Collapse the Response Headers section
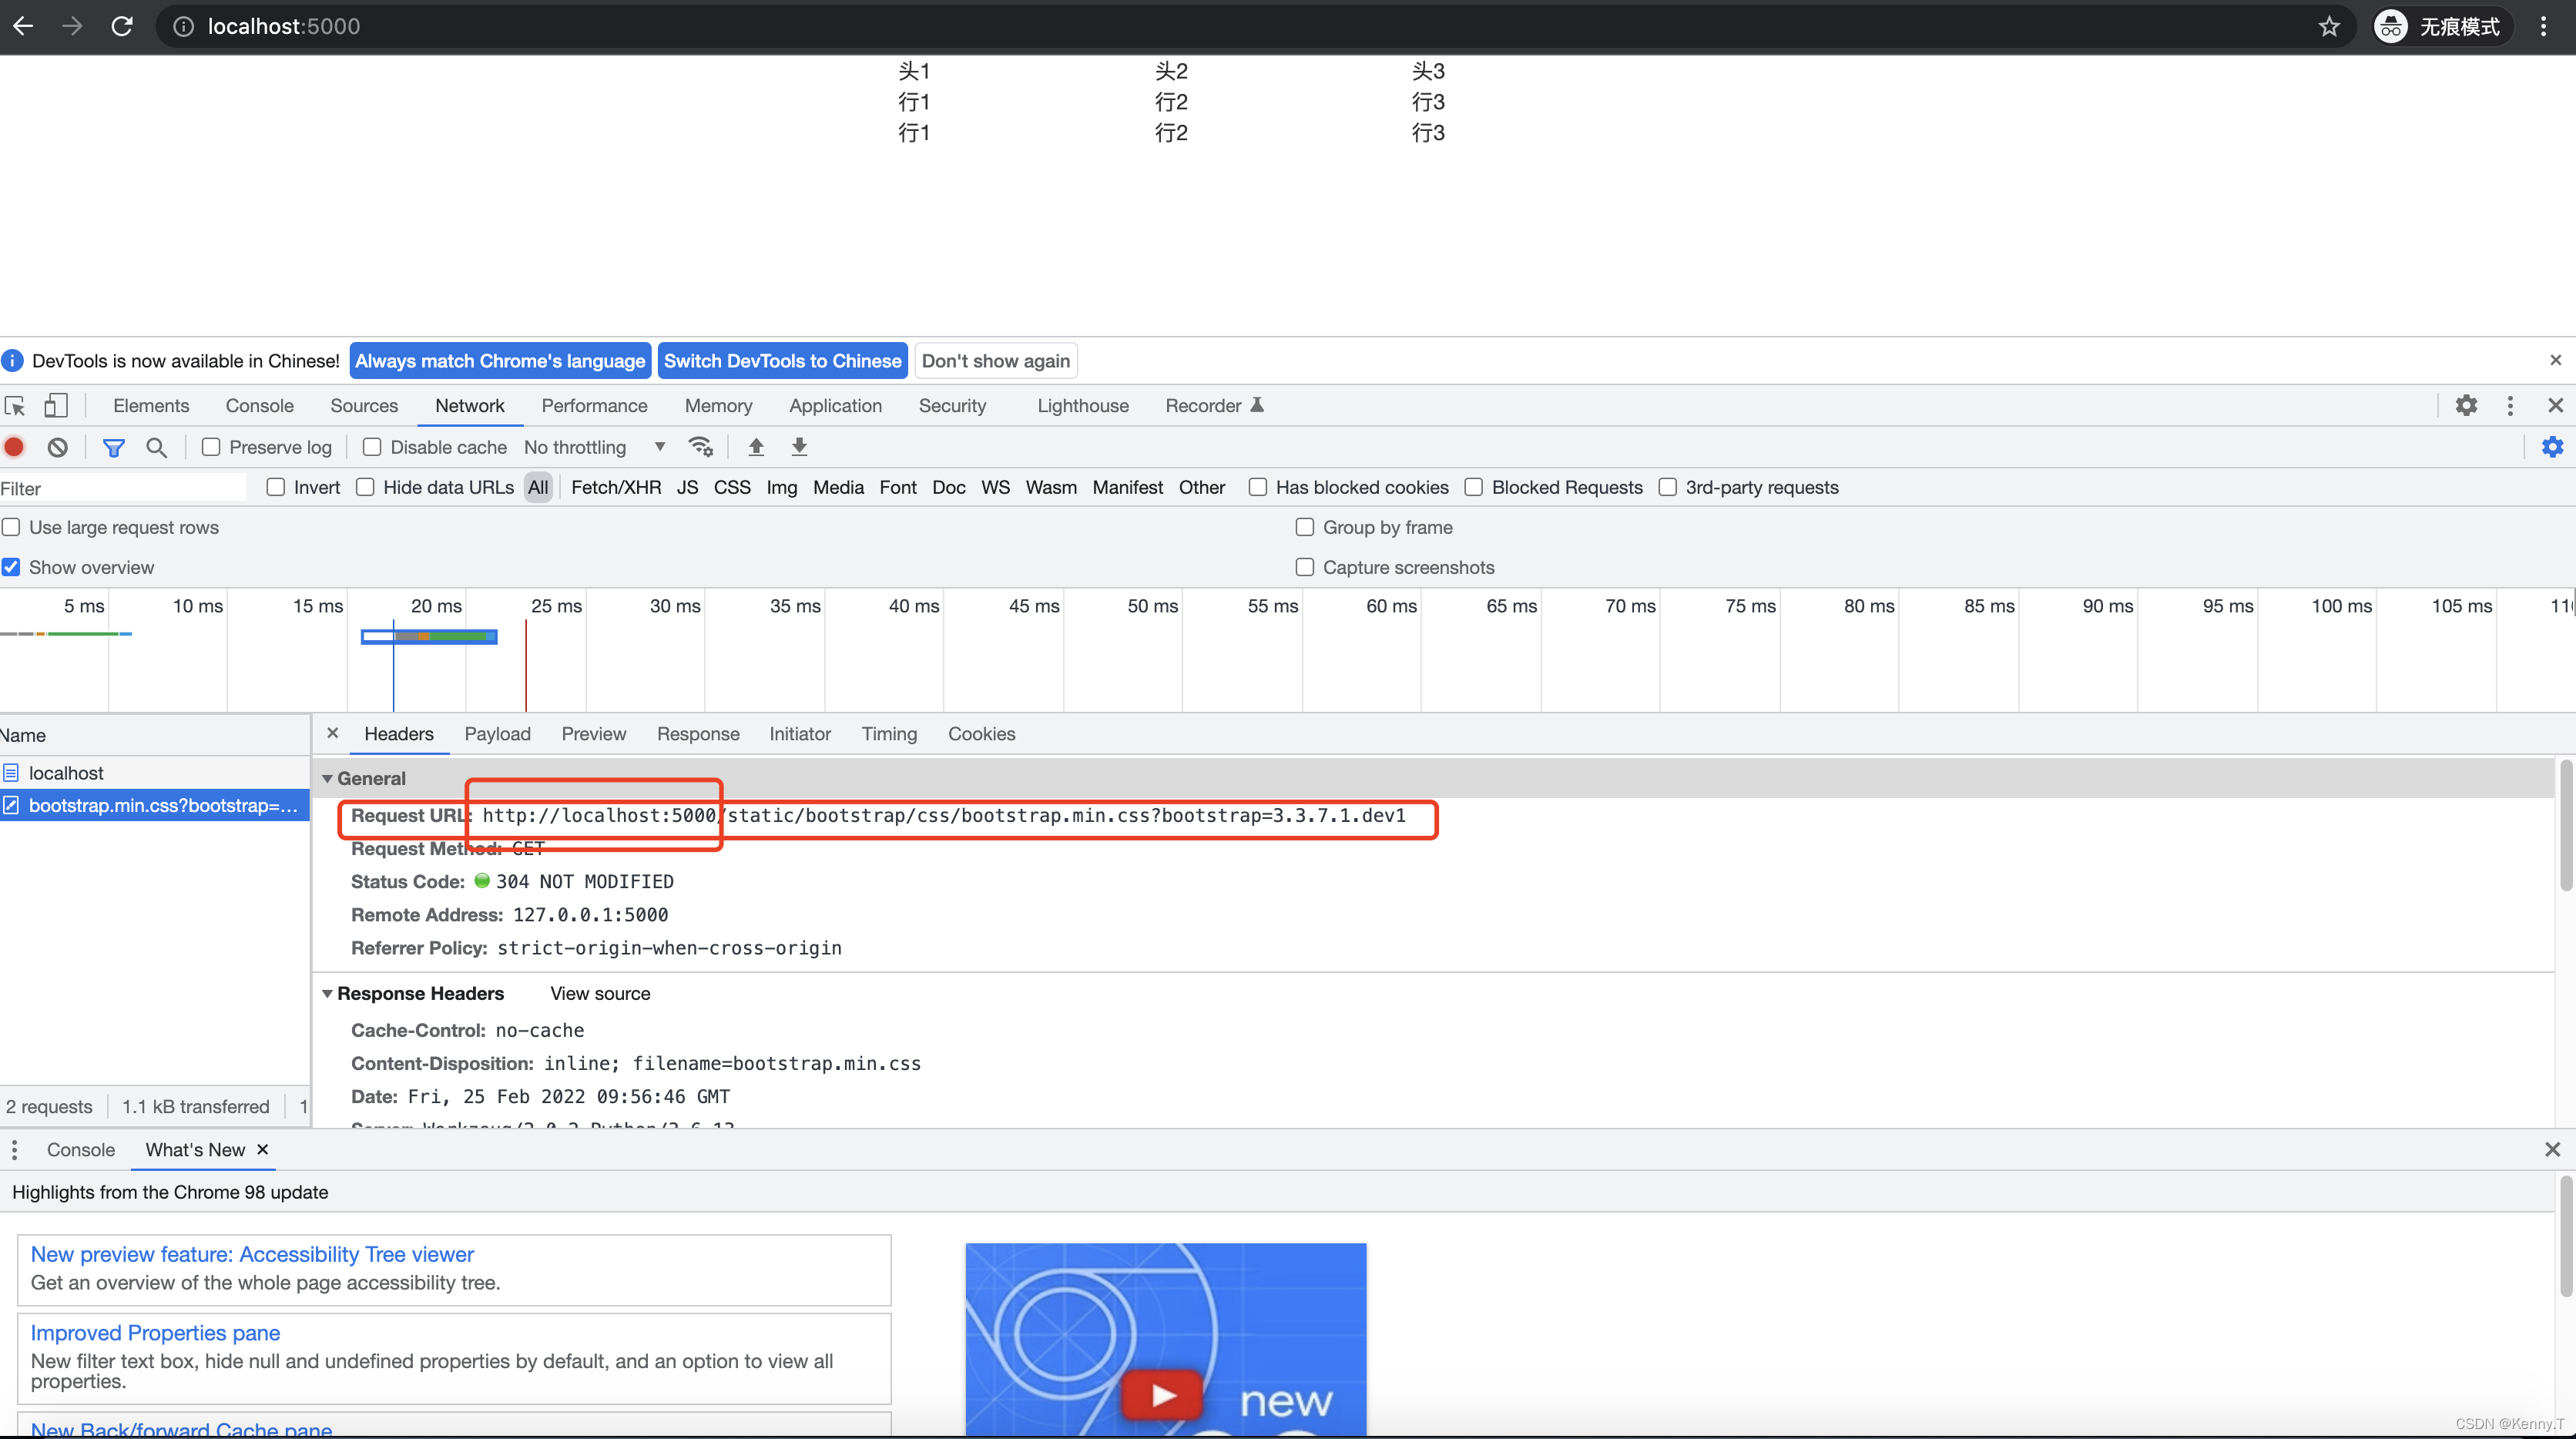 (x=327, y=993)
